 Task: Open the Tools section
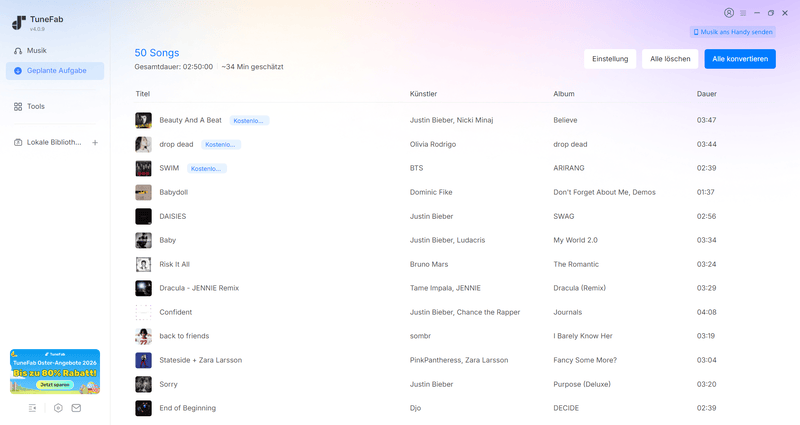click(x=55, y=107)
